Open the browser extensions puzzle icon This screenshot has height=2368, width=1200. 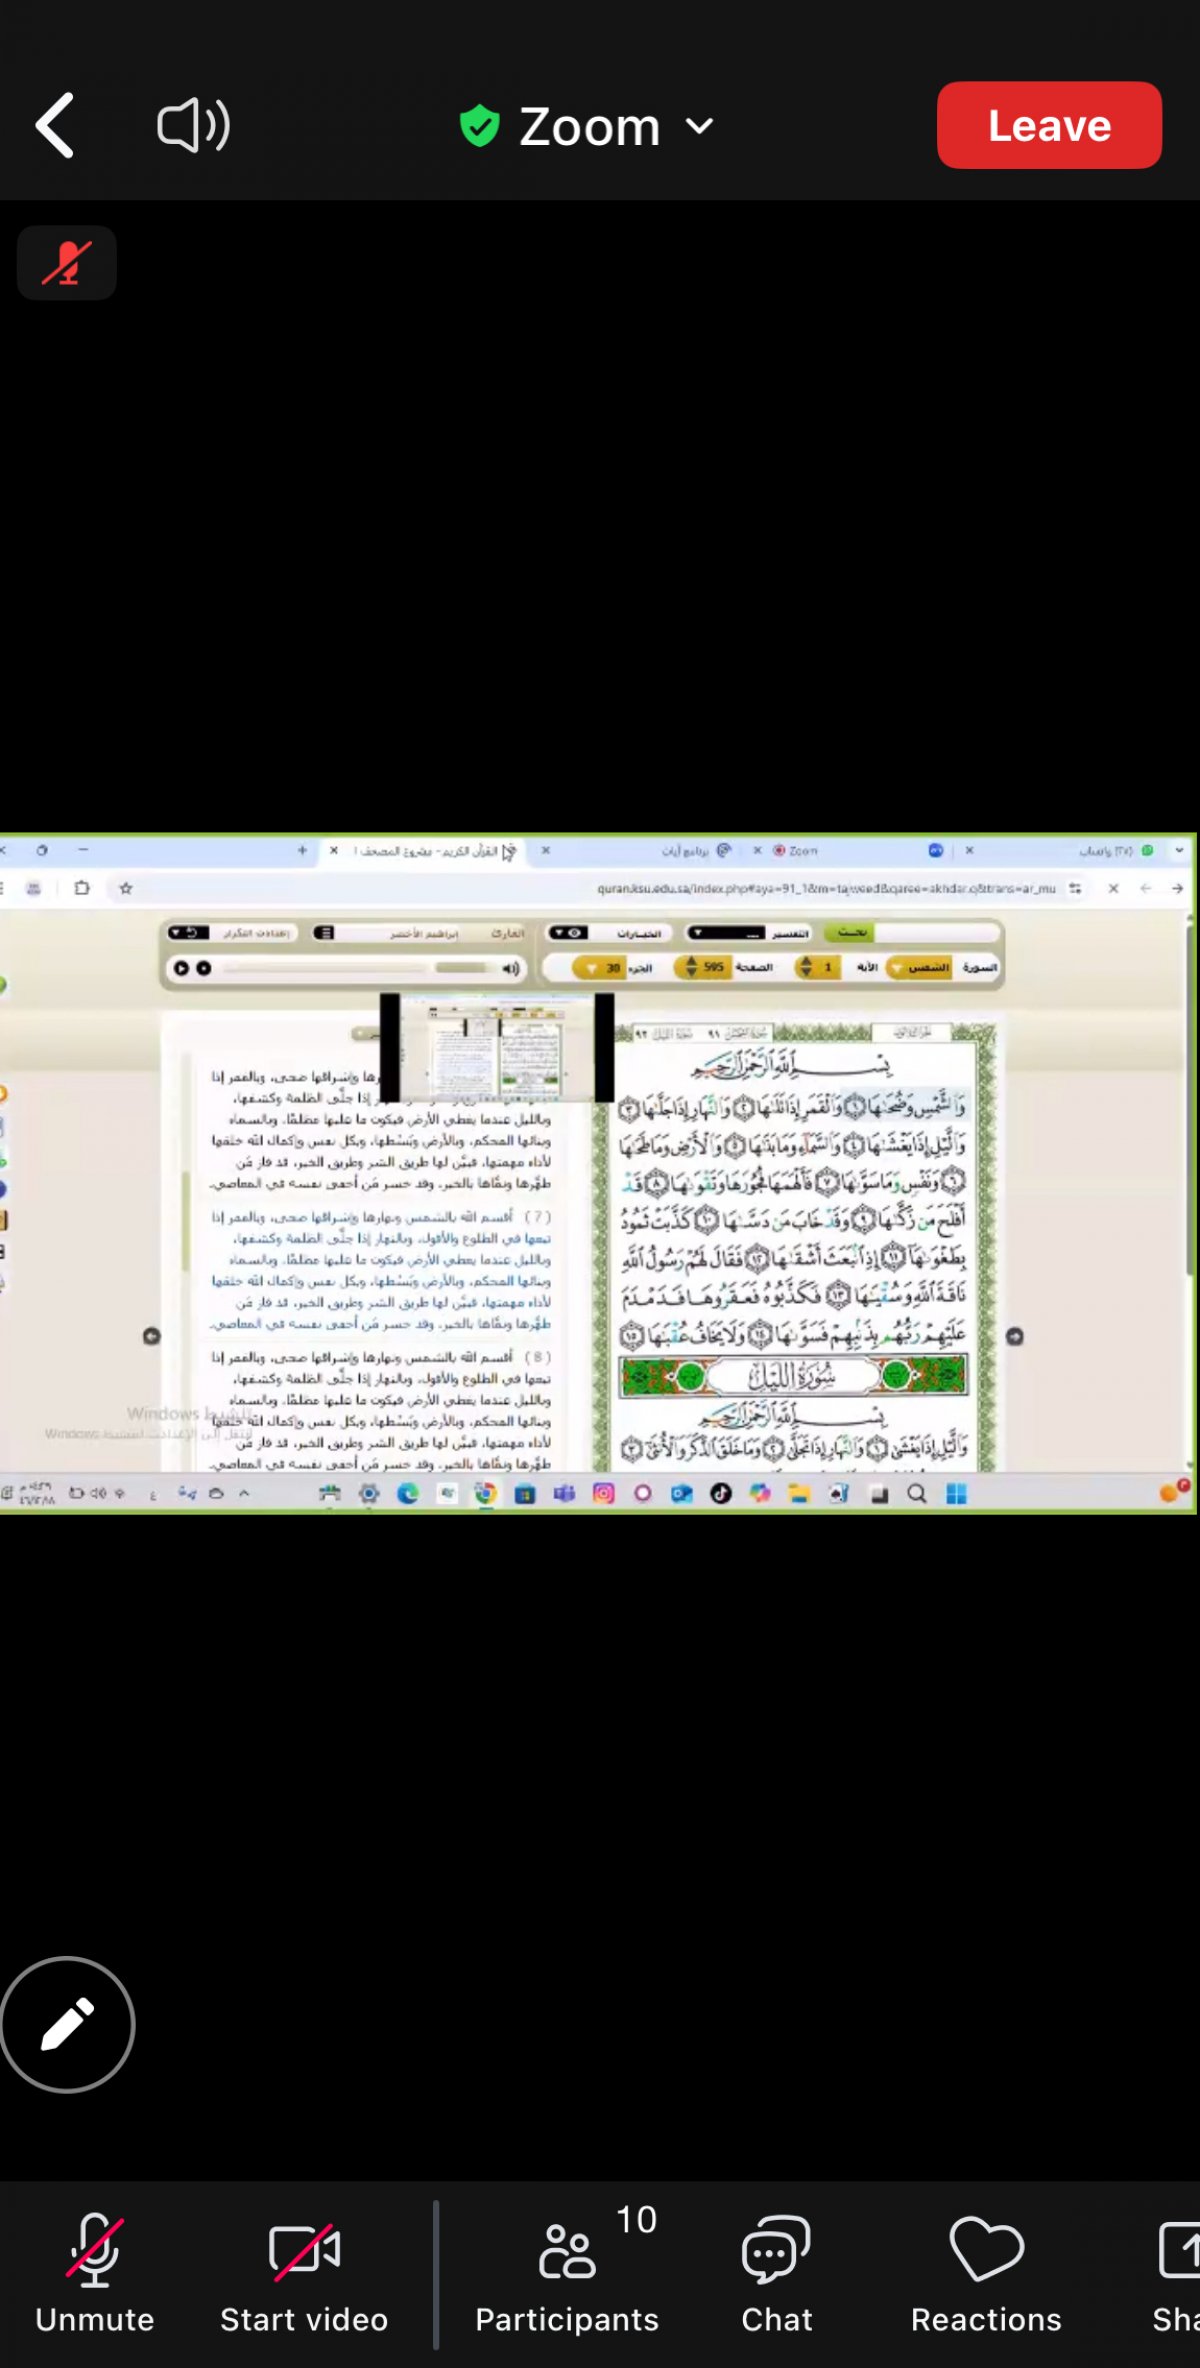tap(82, 888)
